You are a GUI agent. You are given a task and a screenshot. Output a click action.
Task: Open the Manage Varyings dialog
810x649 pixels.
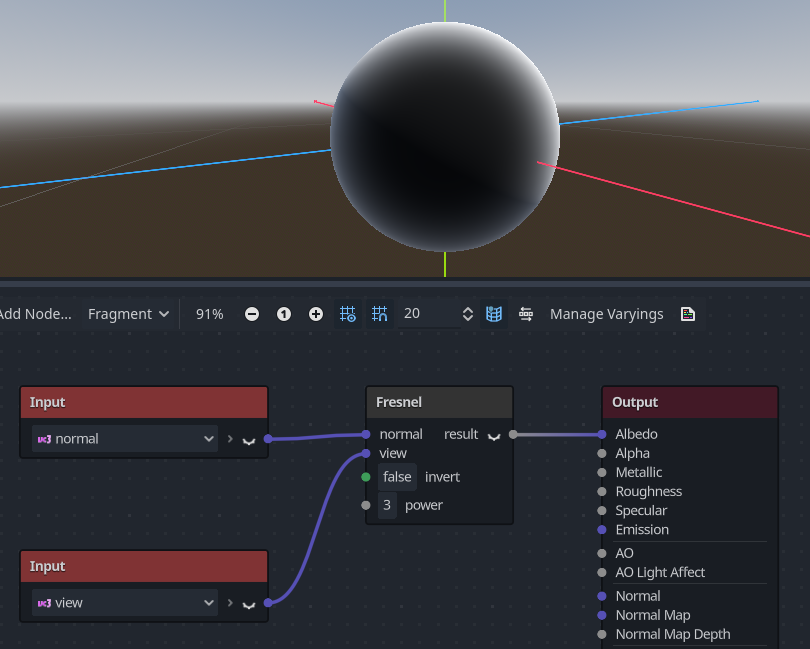pos(606,313)
